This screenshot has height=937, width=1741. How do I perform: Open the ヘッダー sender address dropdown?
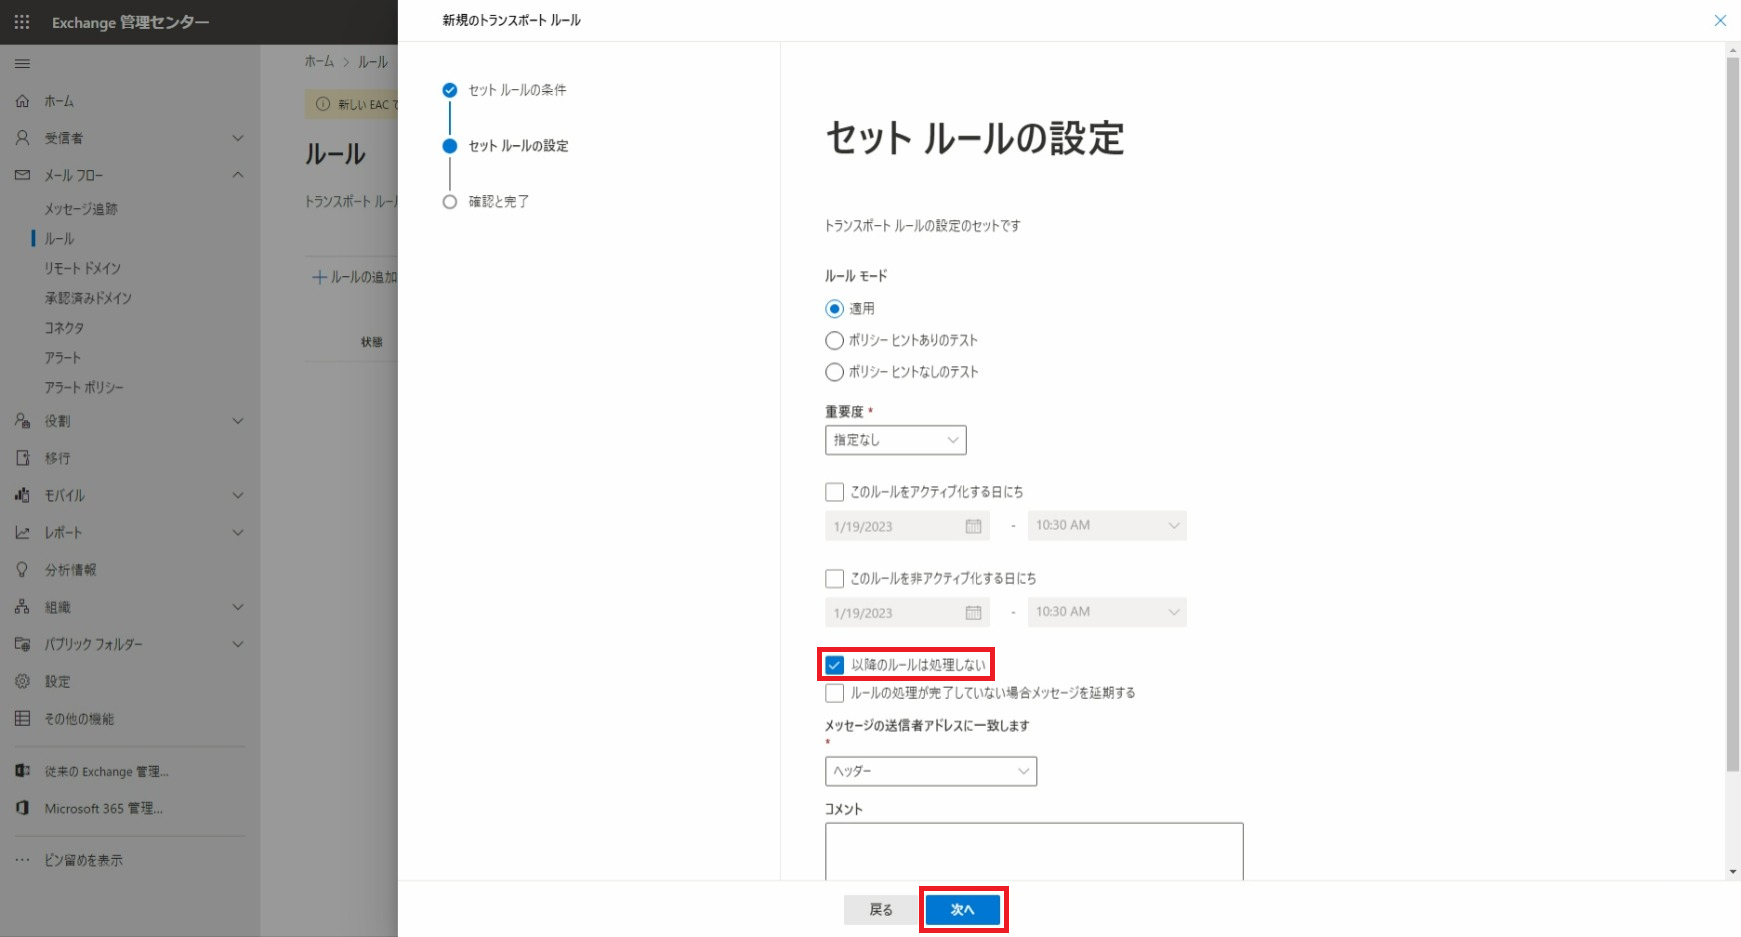point(930,771)
